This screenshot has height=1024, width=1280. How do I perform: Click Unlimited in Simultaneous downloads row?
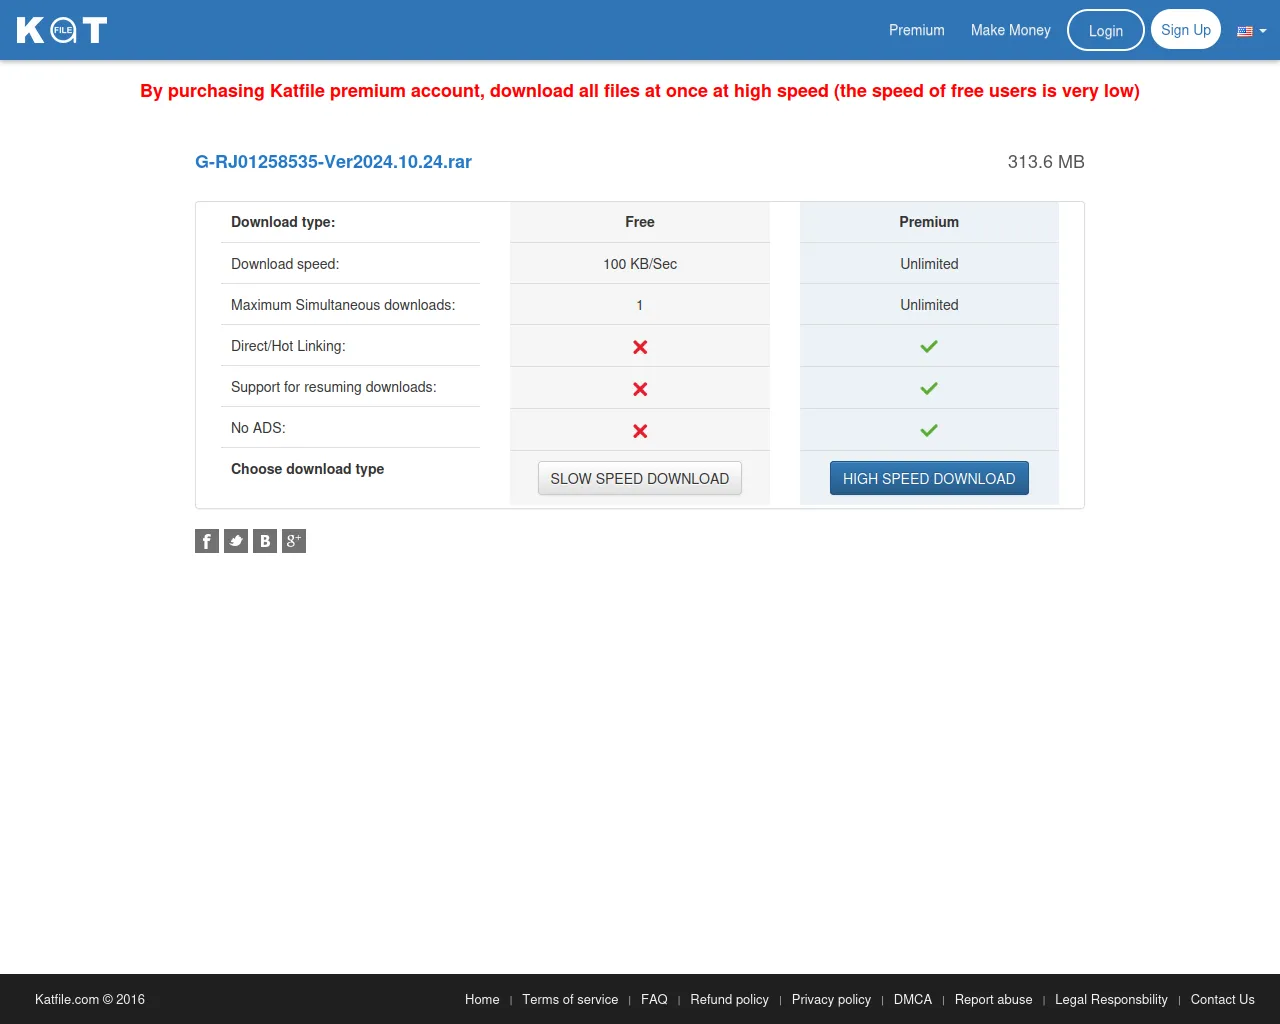coord(929,305)
